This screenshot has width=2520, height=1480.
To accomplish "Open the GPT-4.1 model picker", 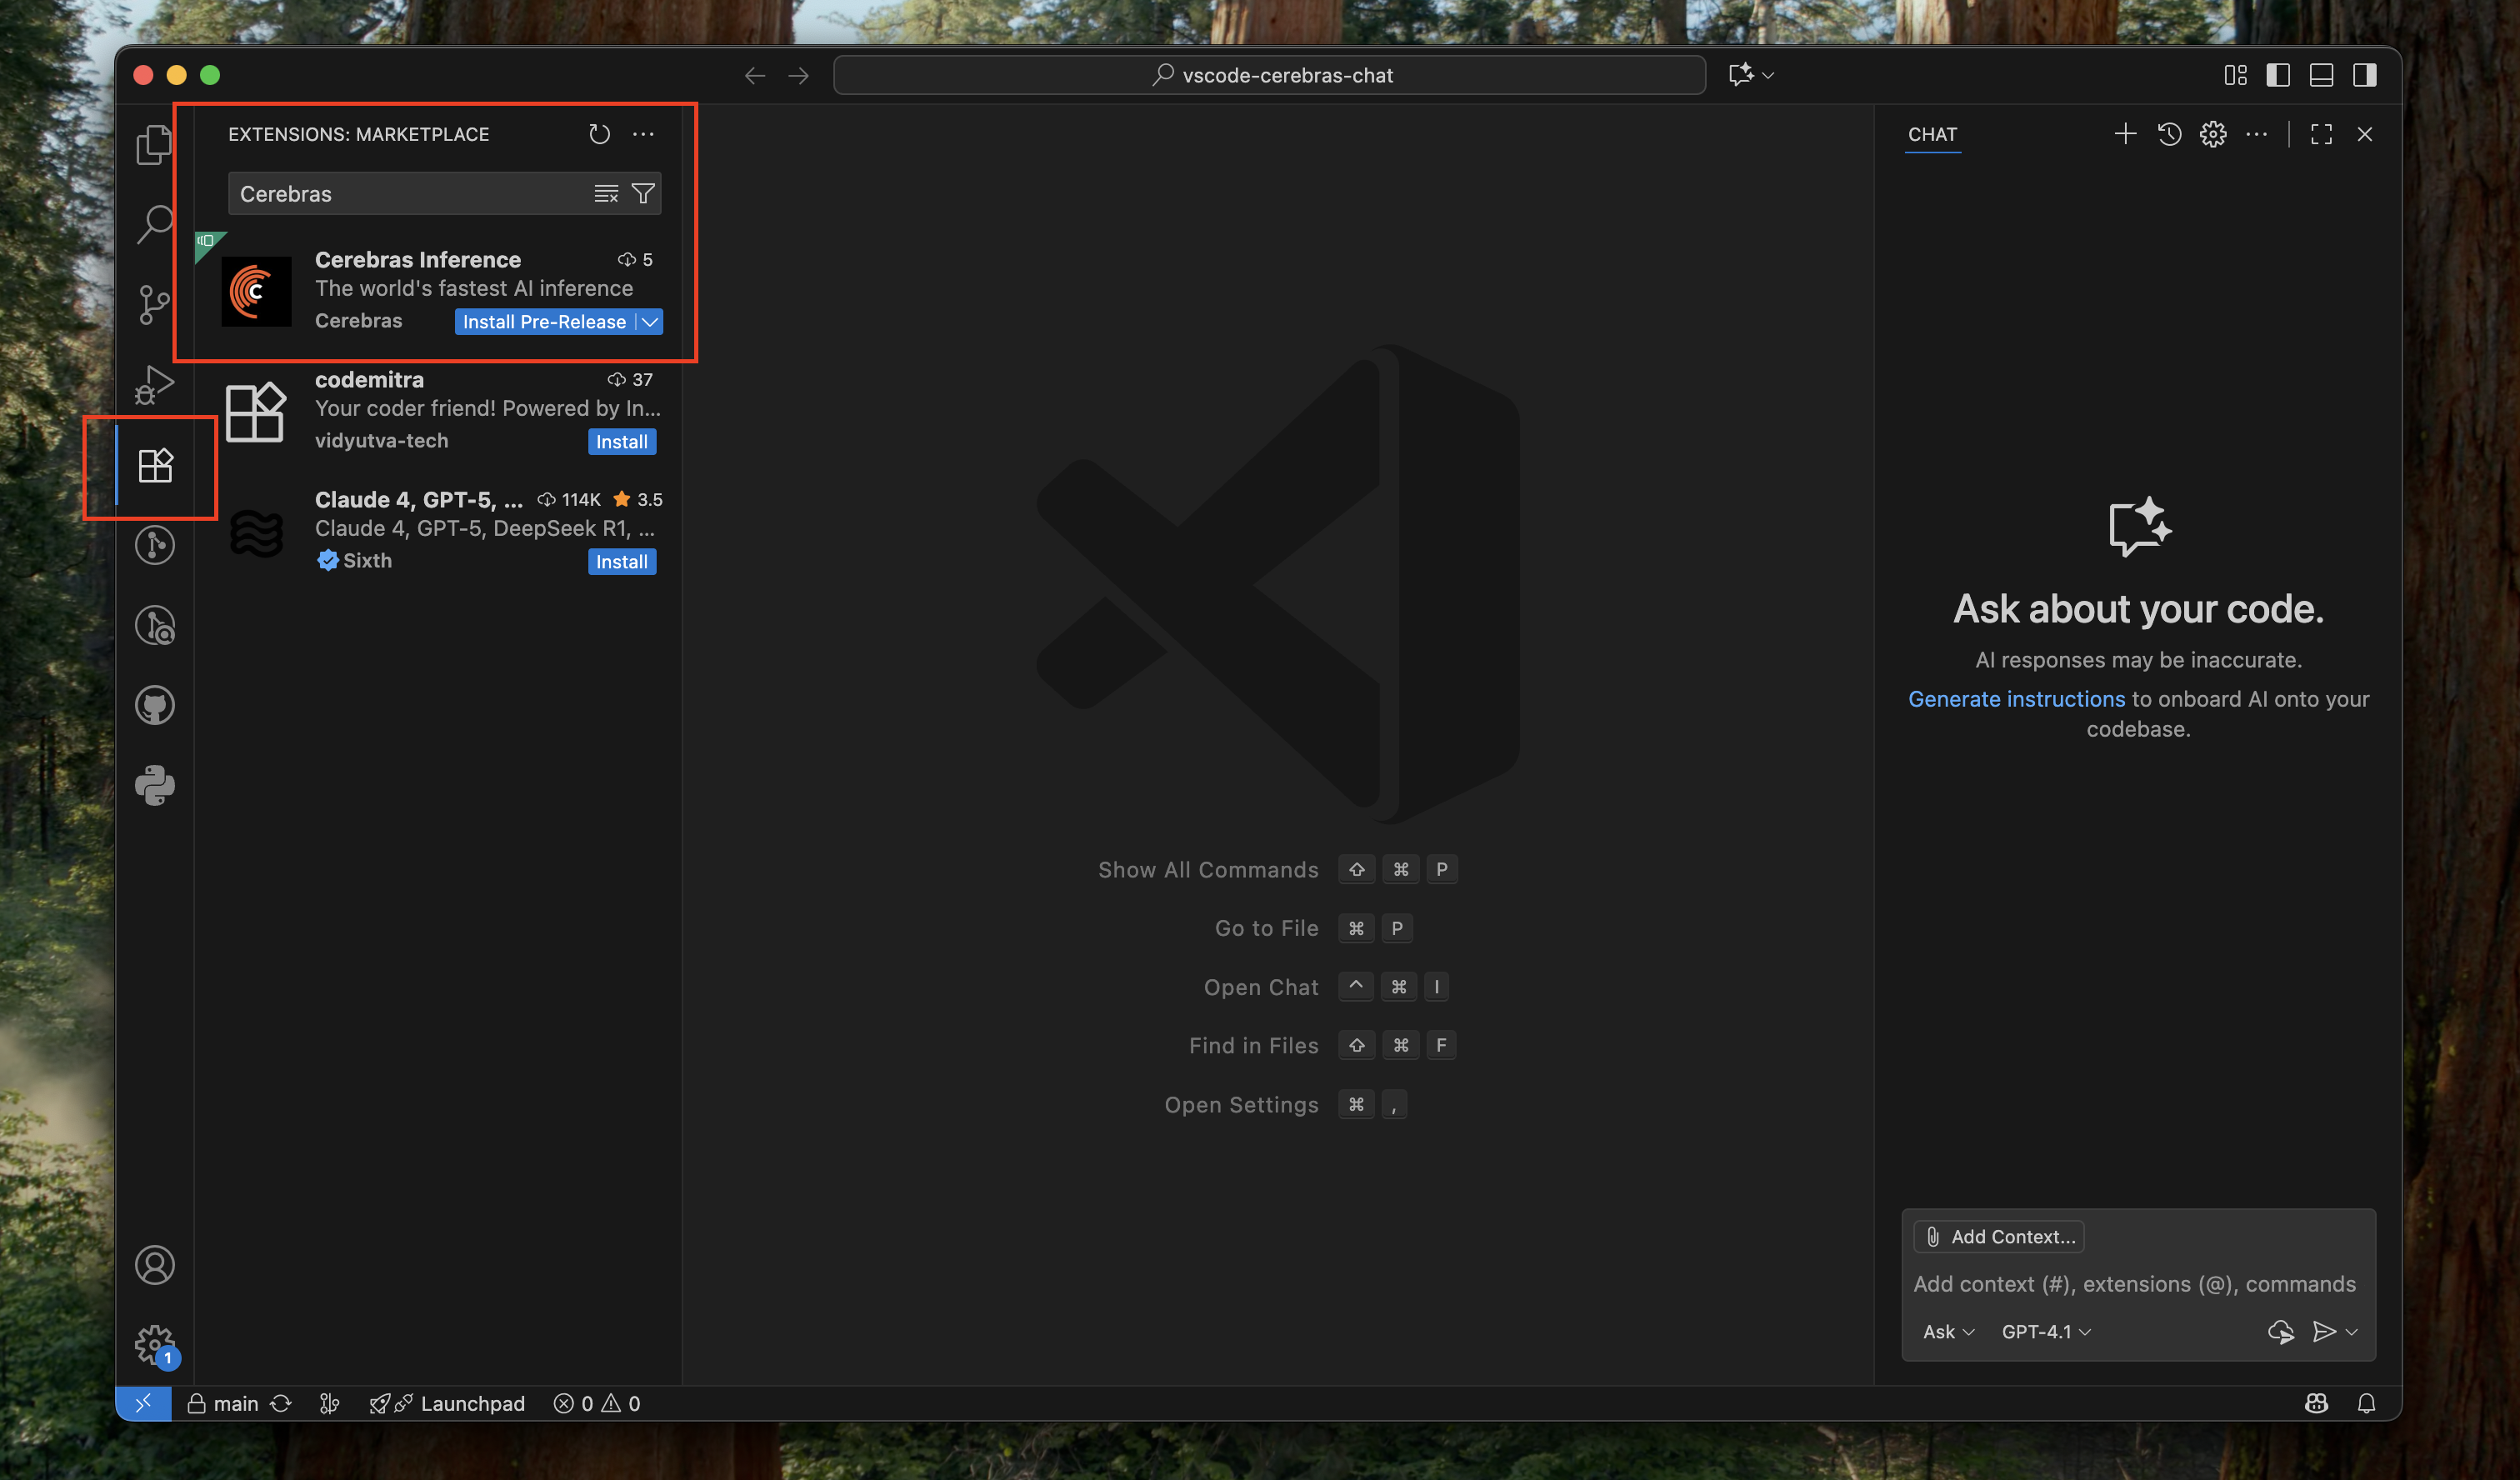I will tap(2045, 1332).
